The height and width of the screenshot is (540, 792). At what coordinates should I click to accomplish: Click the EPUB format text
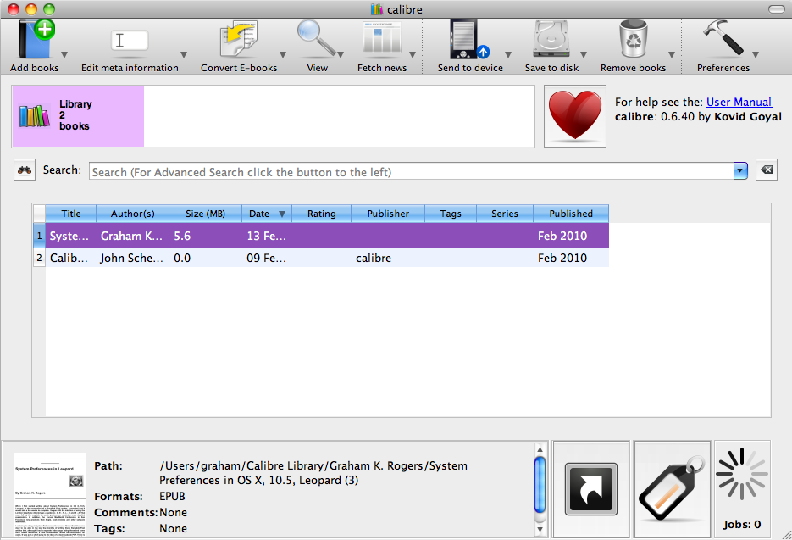coord(172,496)
